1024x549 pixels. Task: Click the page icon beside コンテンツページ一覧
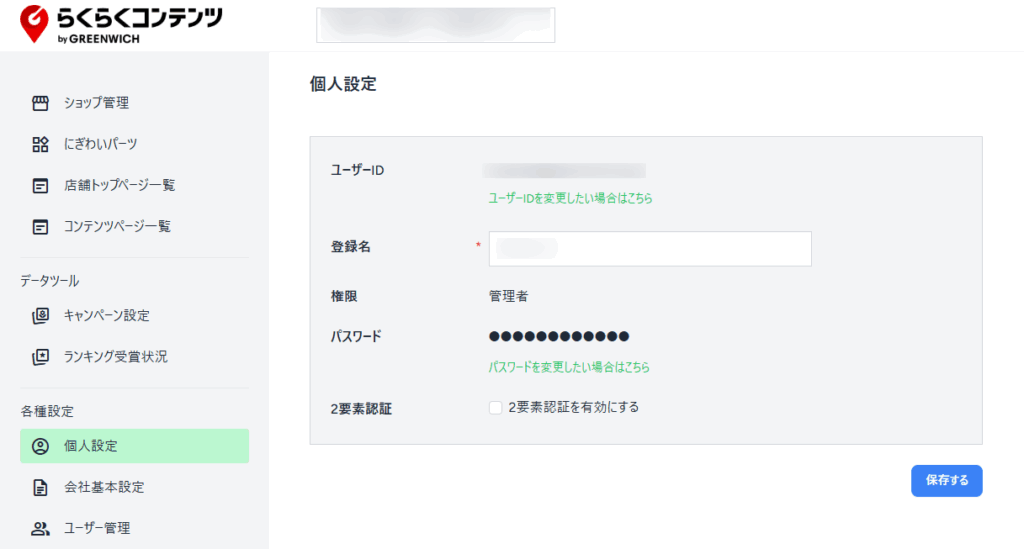coord(40,227)
